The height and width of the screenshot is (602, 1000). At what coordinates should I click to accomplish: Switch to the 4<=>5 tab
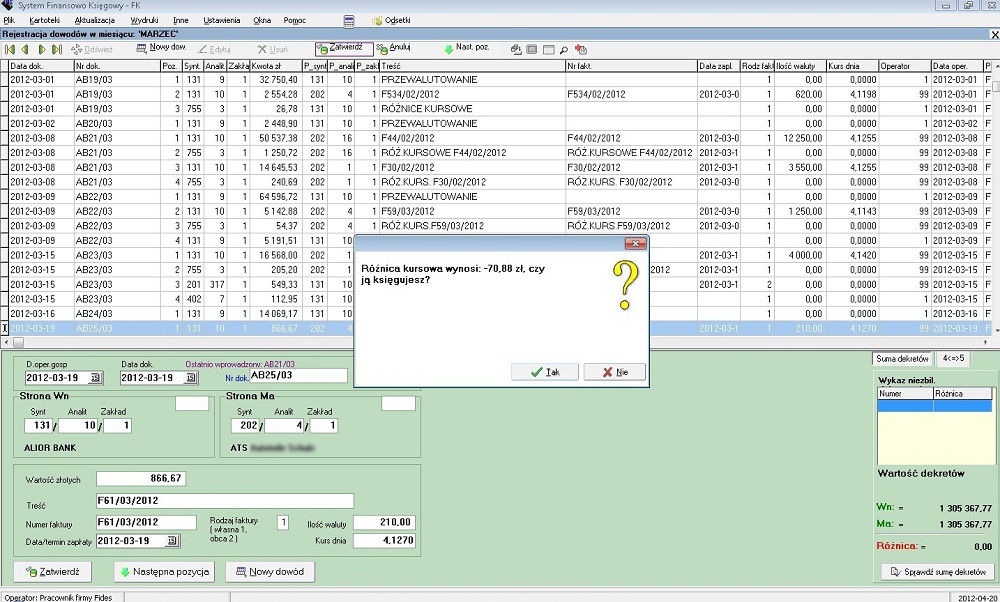(953, 358)
